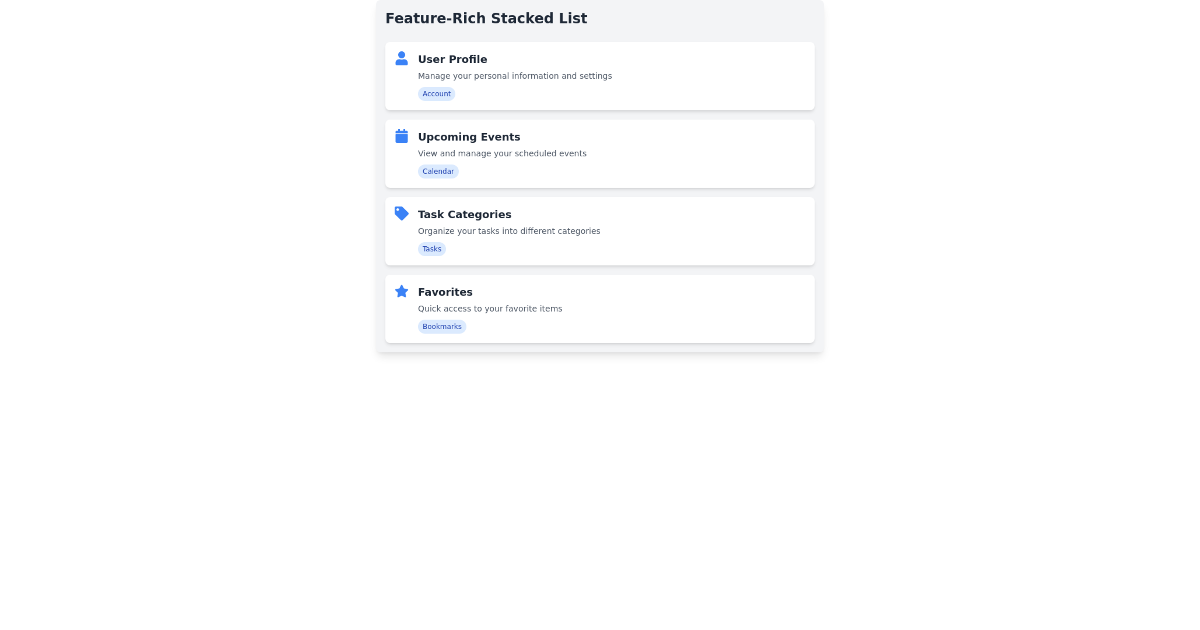Screen dimensions: 1200x630
Task: Select the Task Categories heading
Action: point(464,215)
